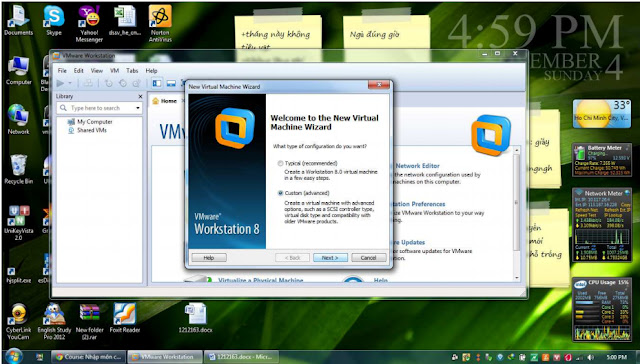640x364 pixels.
Task: Open the New folder (2).rar archive icon
Action: coord(89,322)
